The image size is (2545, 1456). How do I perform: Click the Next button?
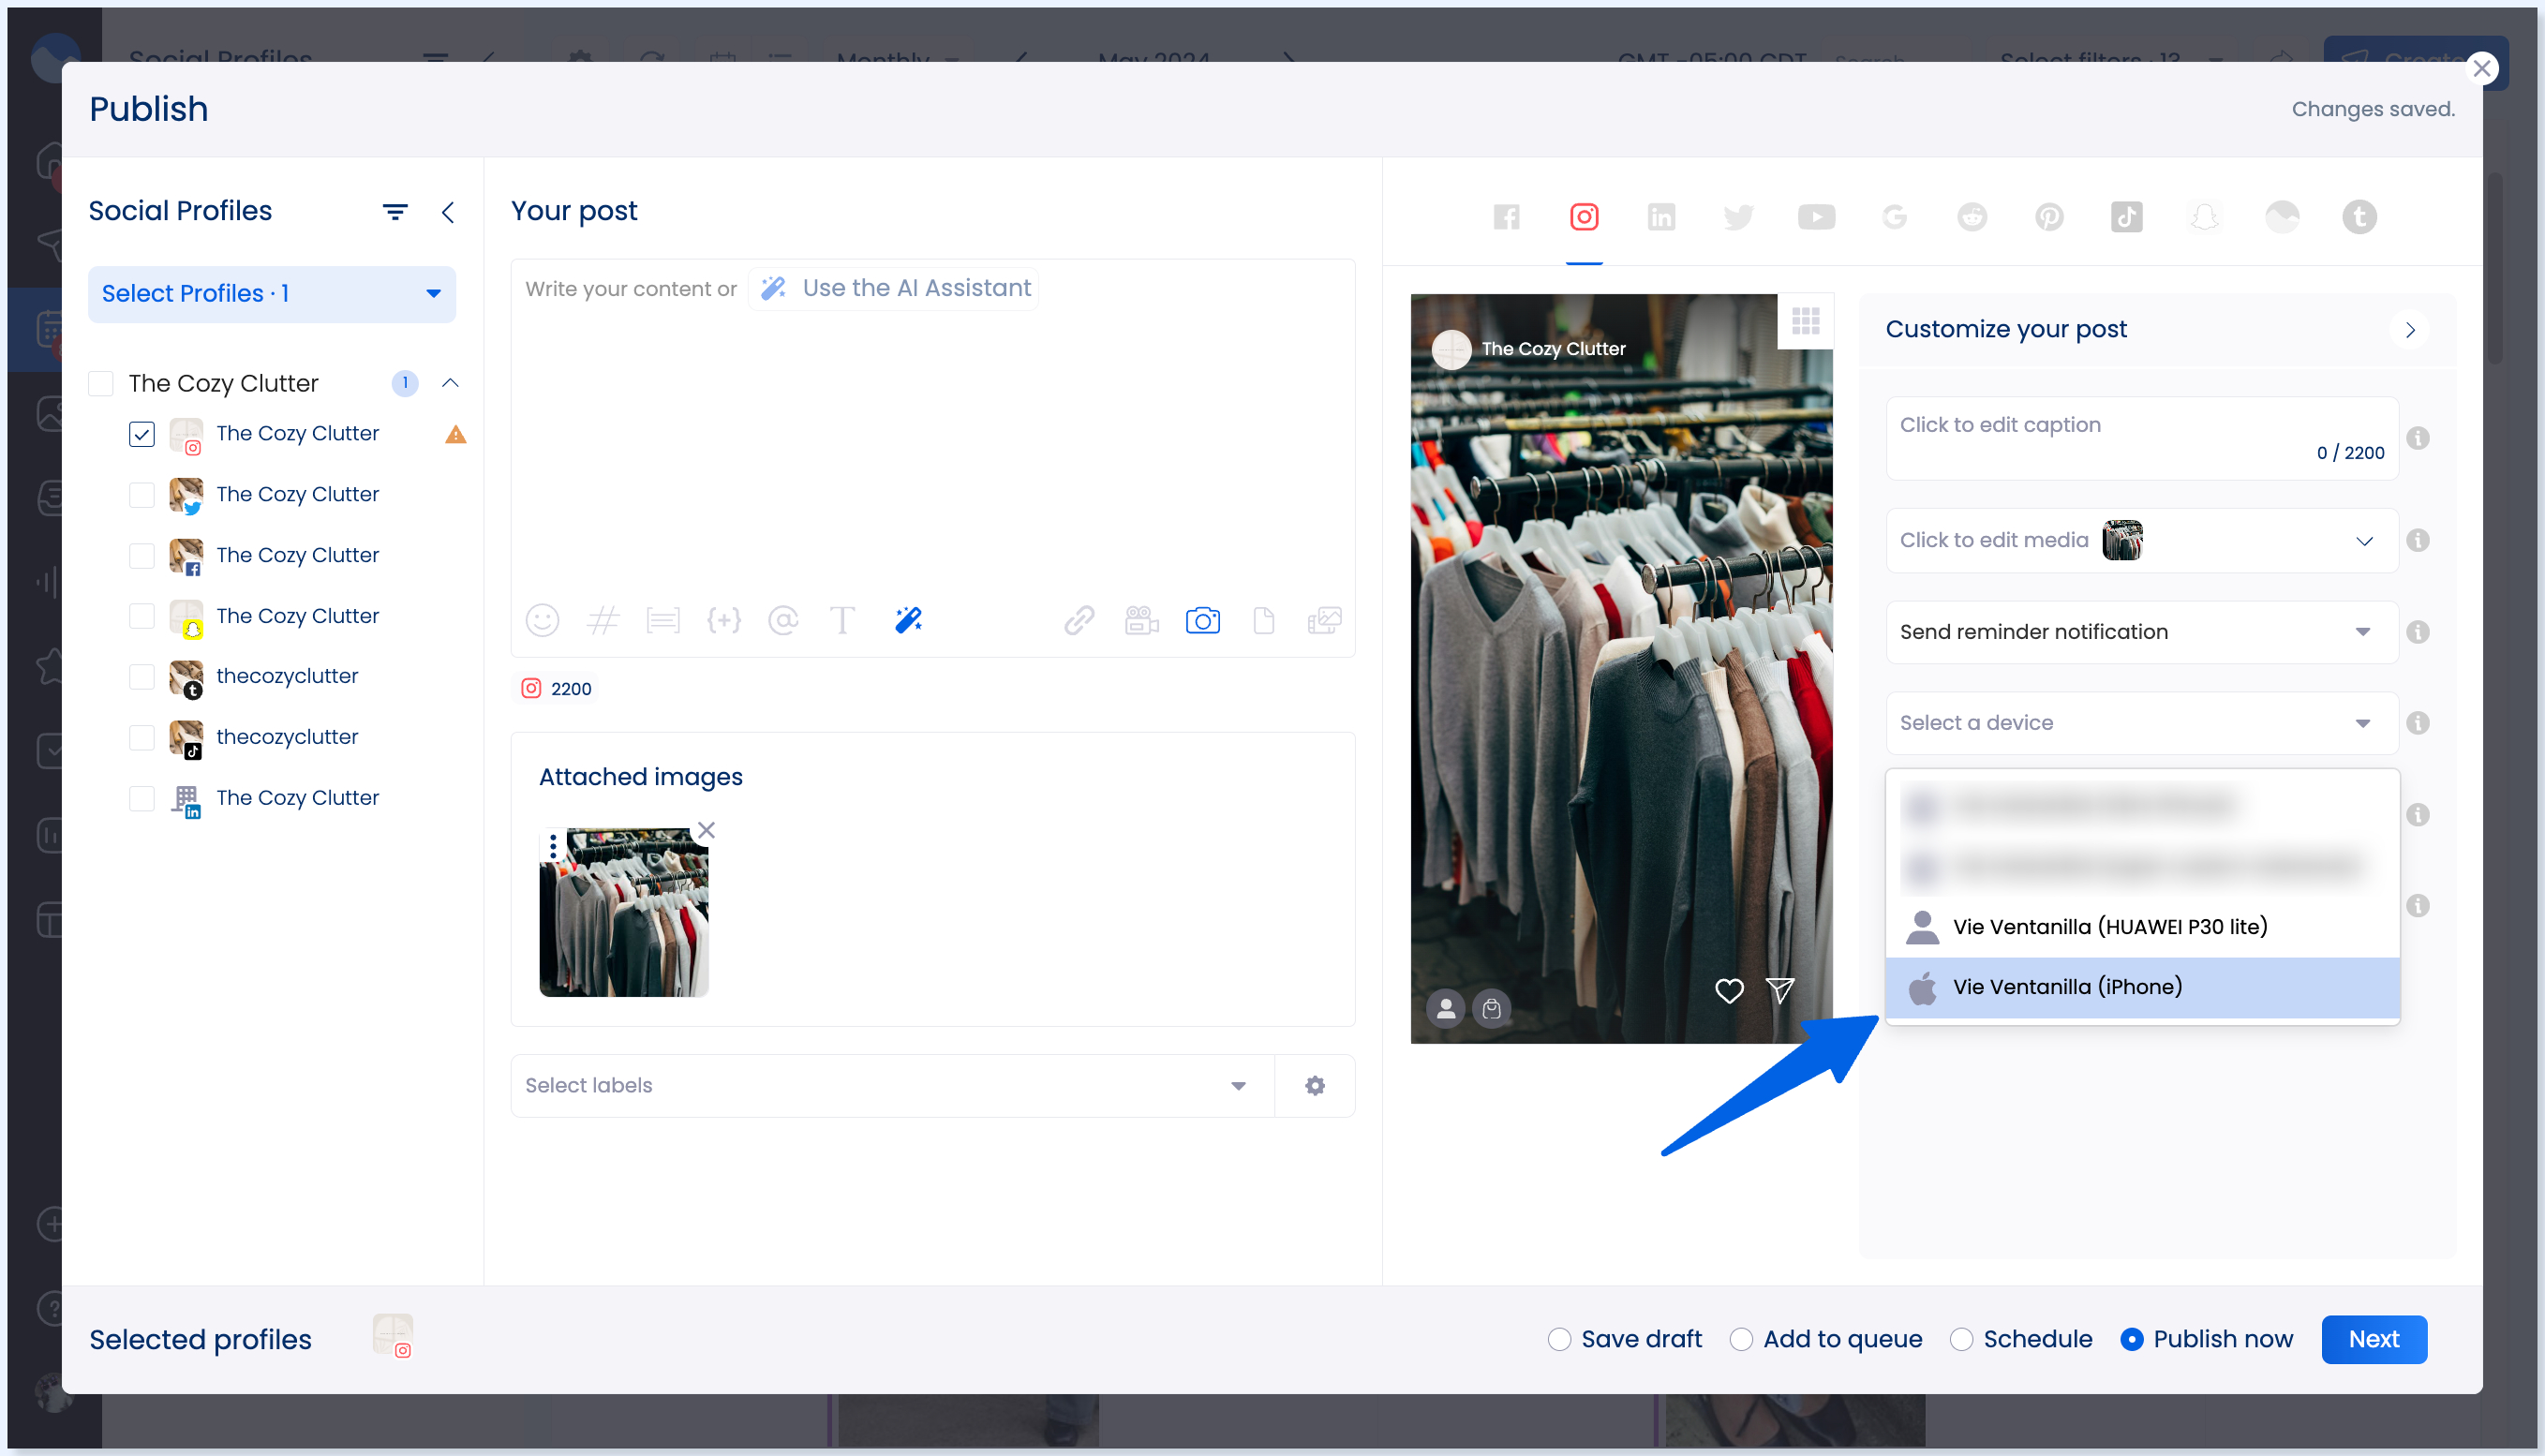2374,1339
